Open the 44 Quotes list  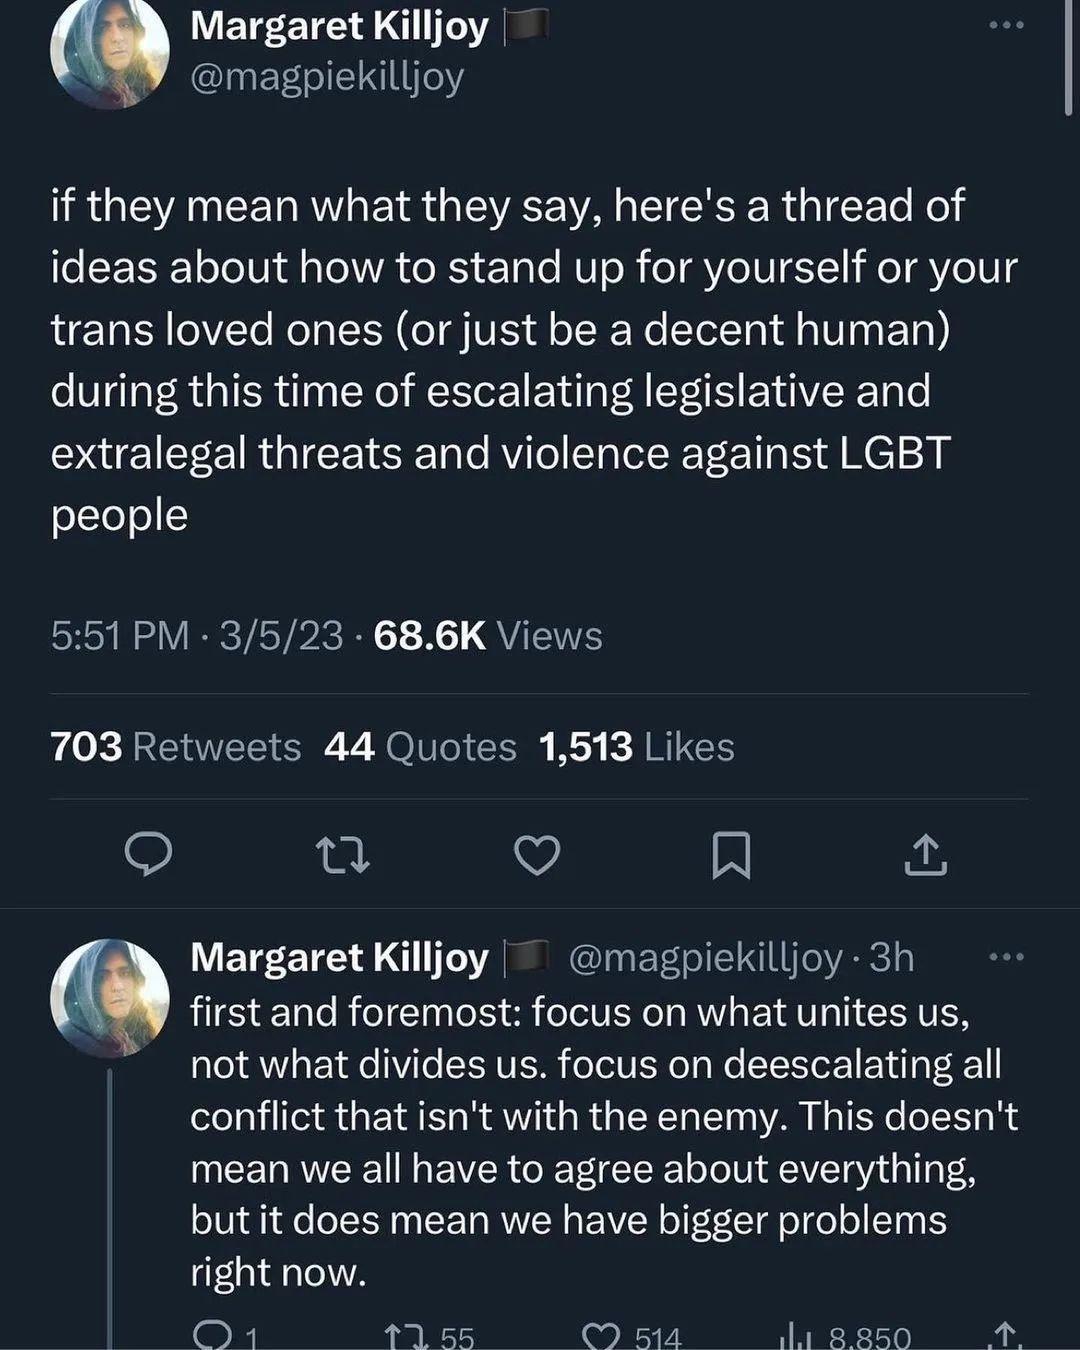(420, 746)
